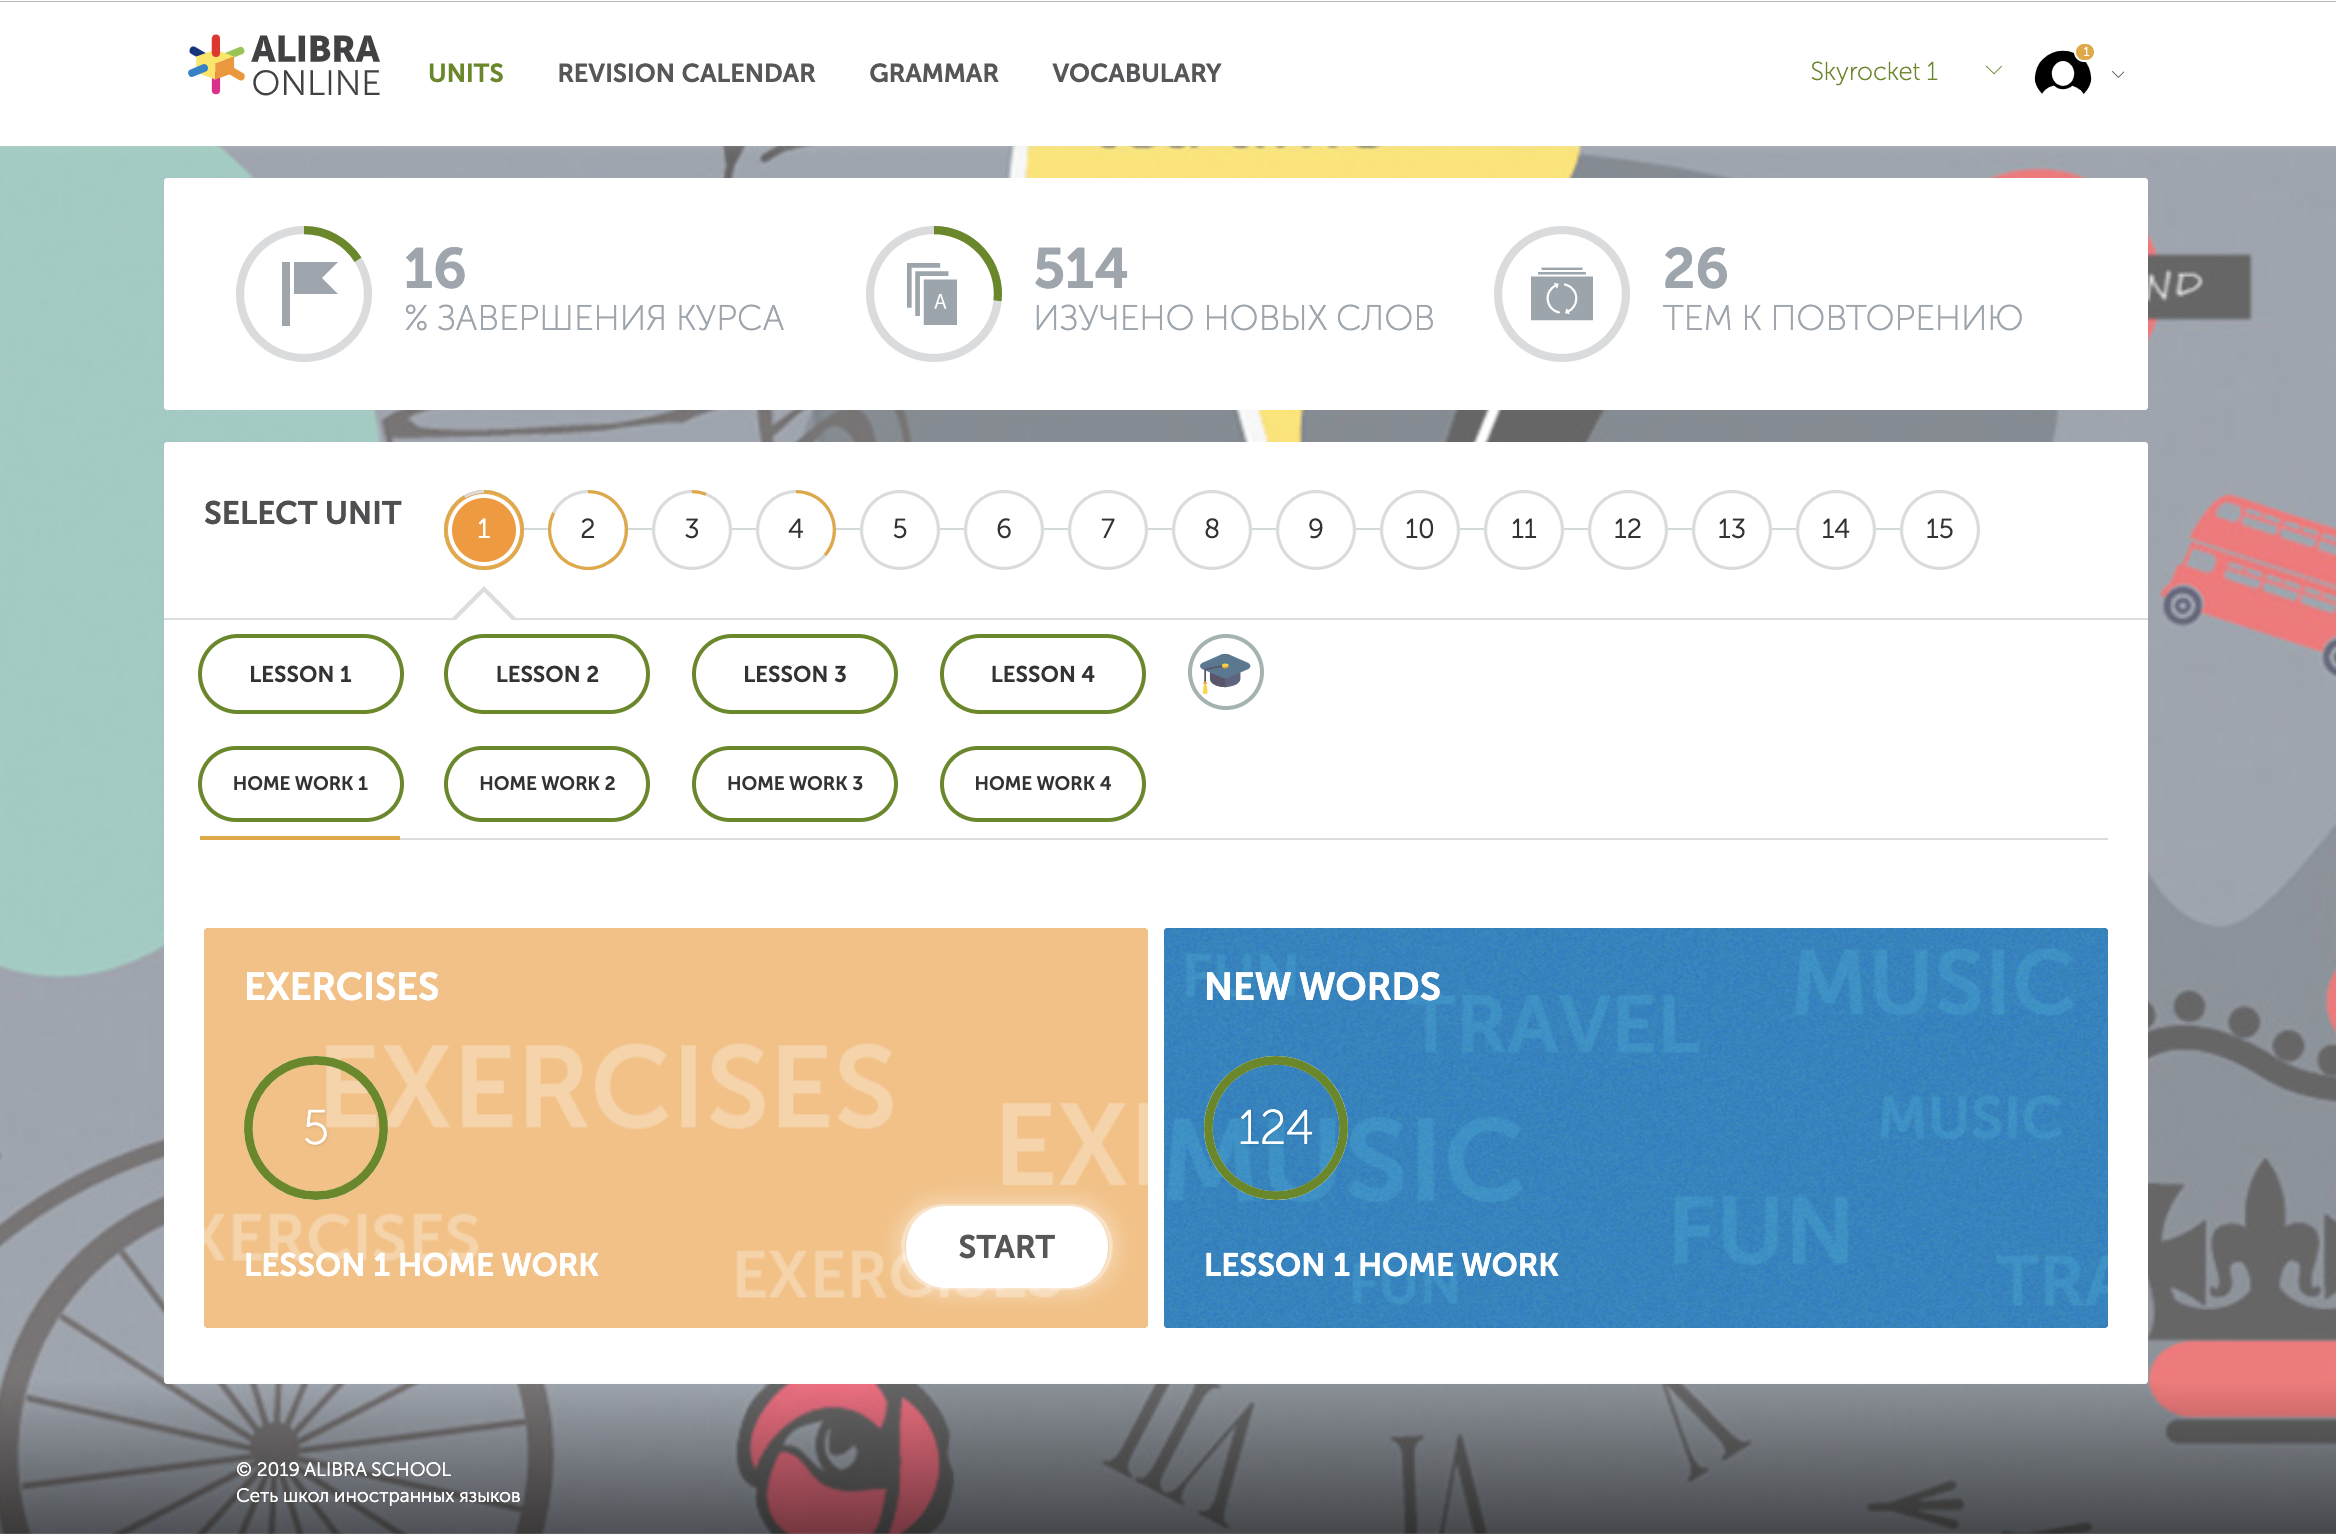Open the graduation cap unit test
The image size is (2336, 1534).
pos(1227,674)
